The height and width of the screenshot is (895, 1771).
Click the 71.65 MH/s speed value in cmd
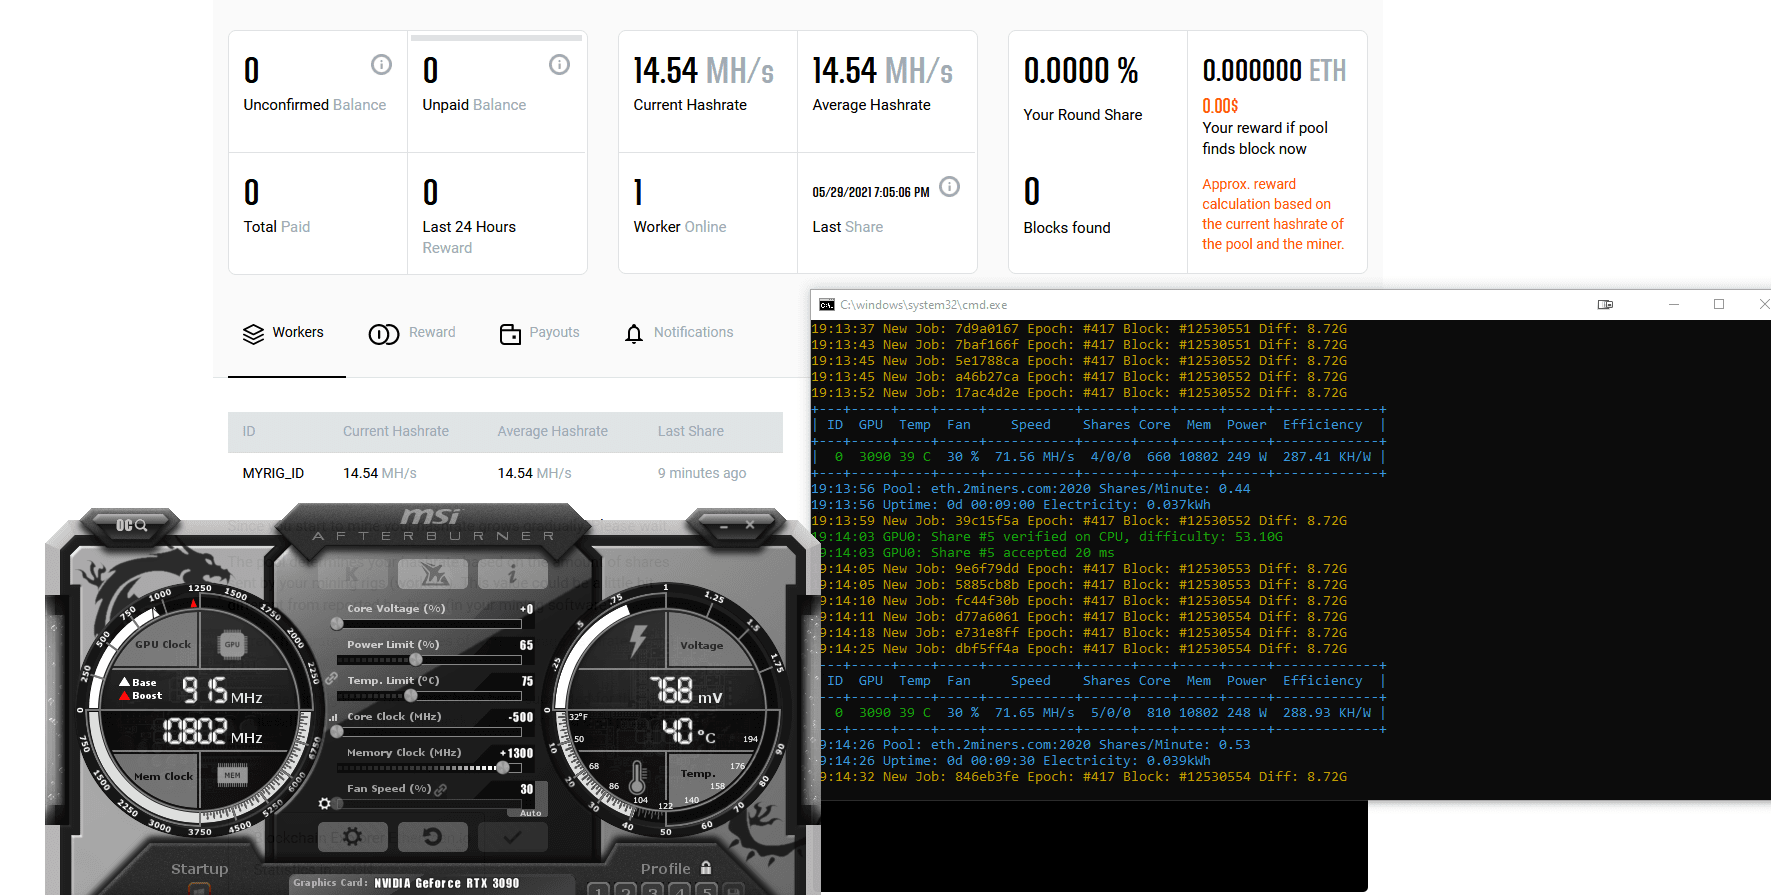[x=1034, y=713]
